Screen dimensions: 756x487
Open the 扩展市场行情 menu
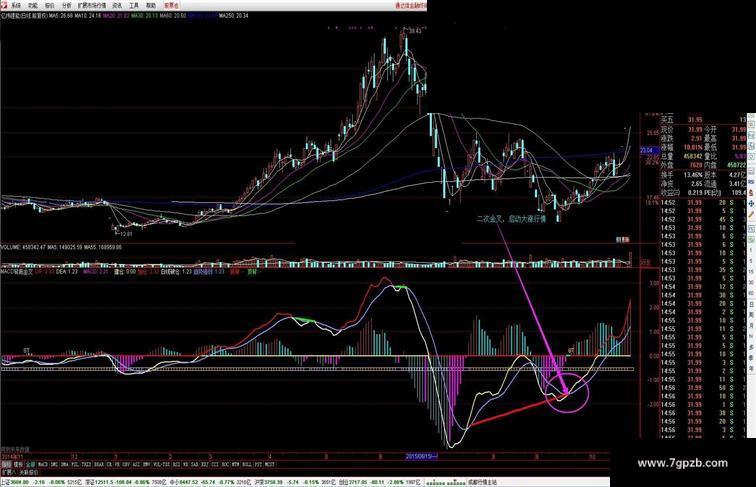click(x=92, y=5)
